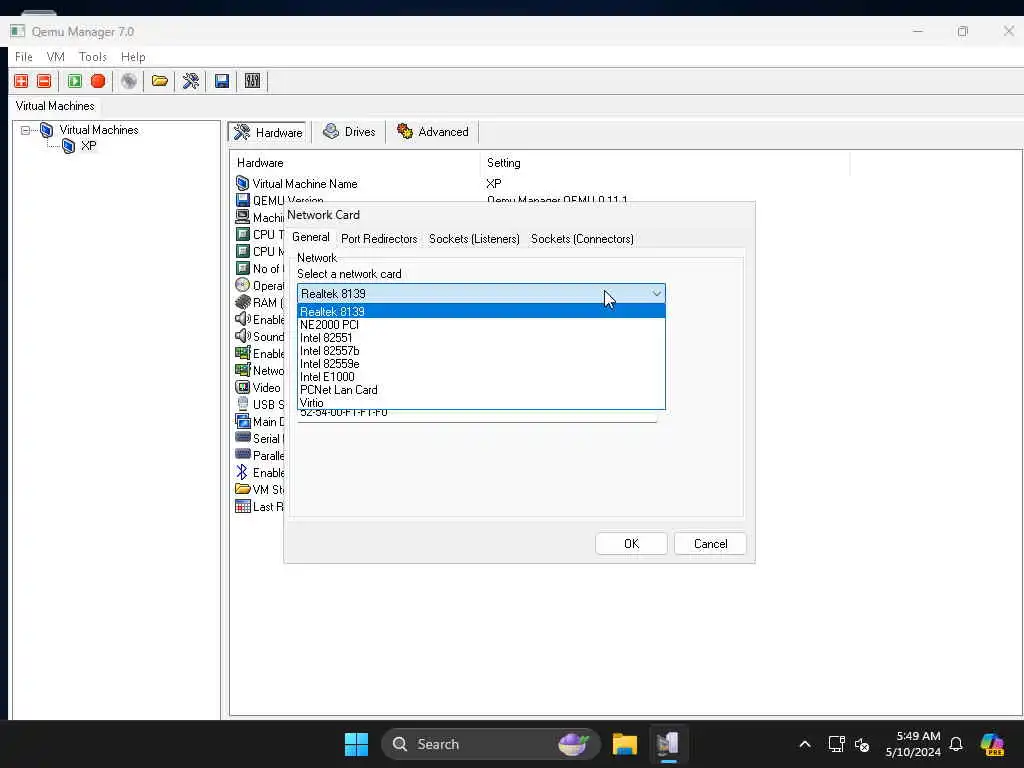
Task: Click the taskbar Search box
Action: tap(490, 744)
